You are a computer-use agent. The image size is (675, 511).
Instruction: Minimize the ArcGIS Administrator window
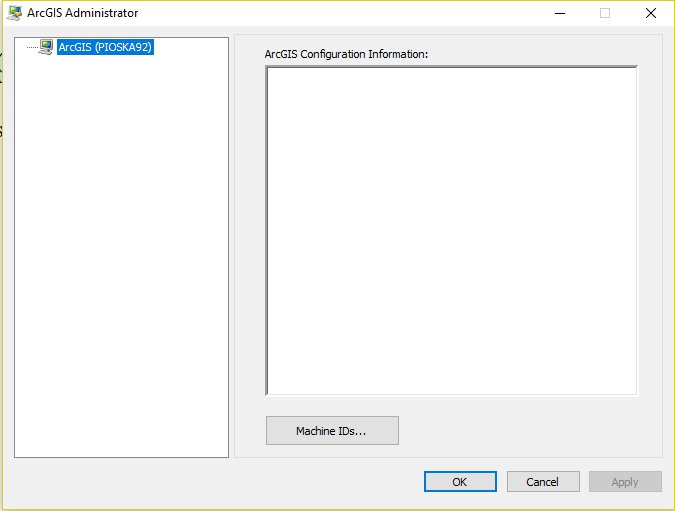(560, 13)
